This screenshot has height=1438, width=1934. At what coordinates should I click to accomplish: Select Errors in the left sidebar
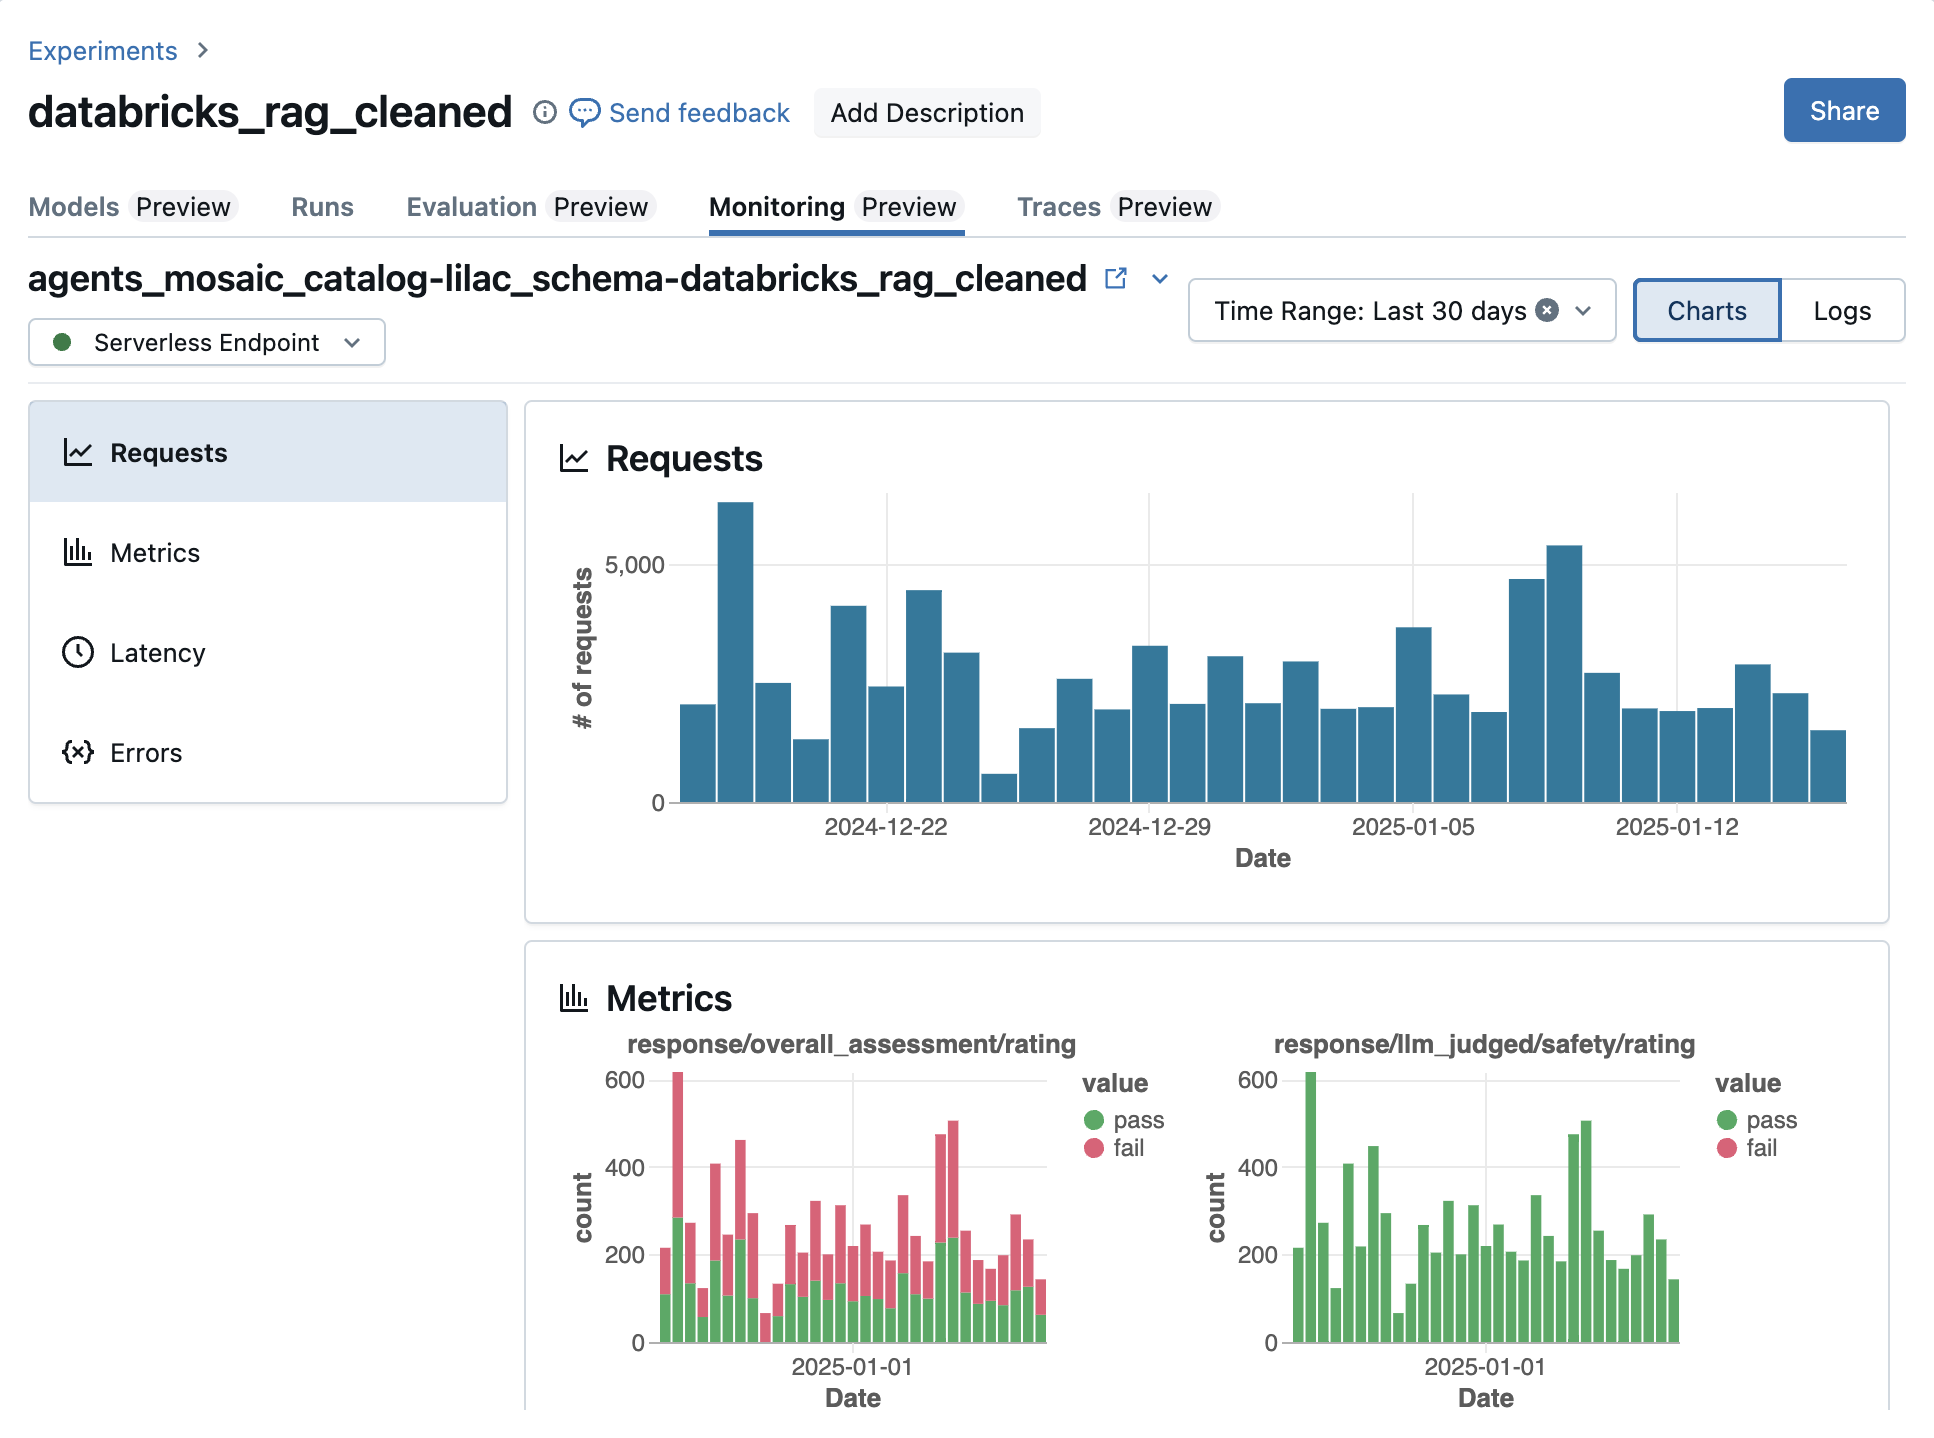[268, 752]
